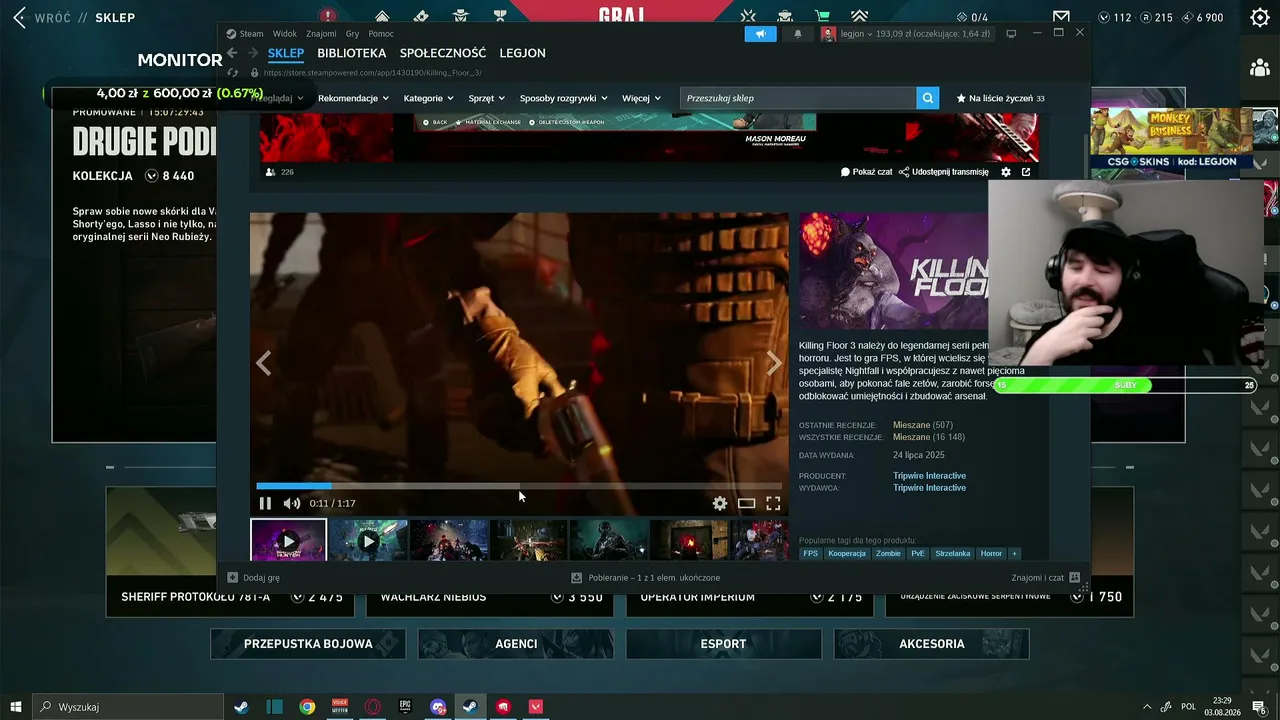Pop out the broadcast in new window
The width and height of the screenshot is (1280, 720).
(1026, 172)
